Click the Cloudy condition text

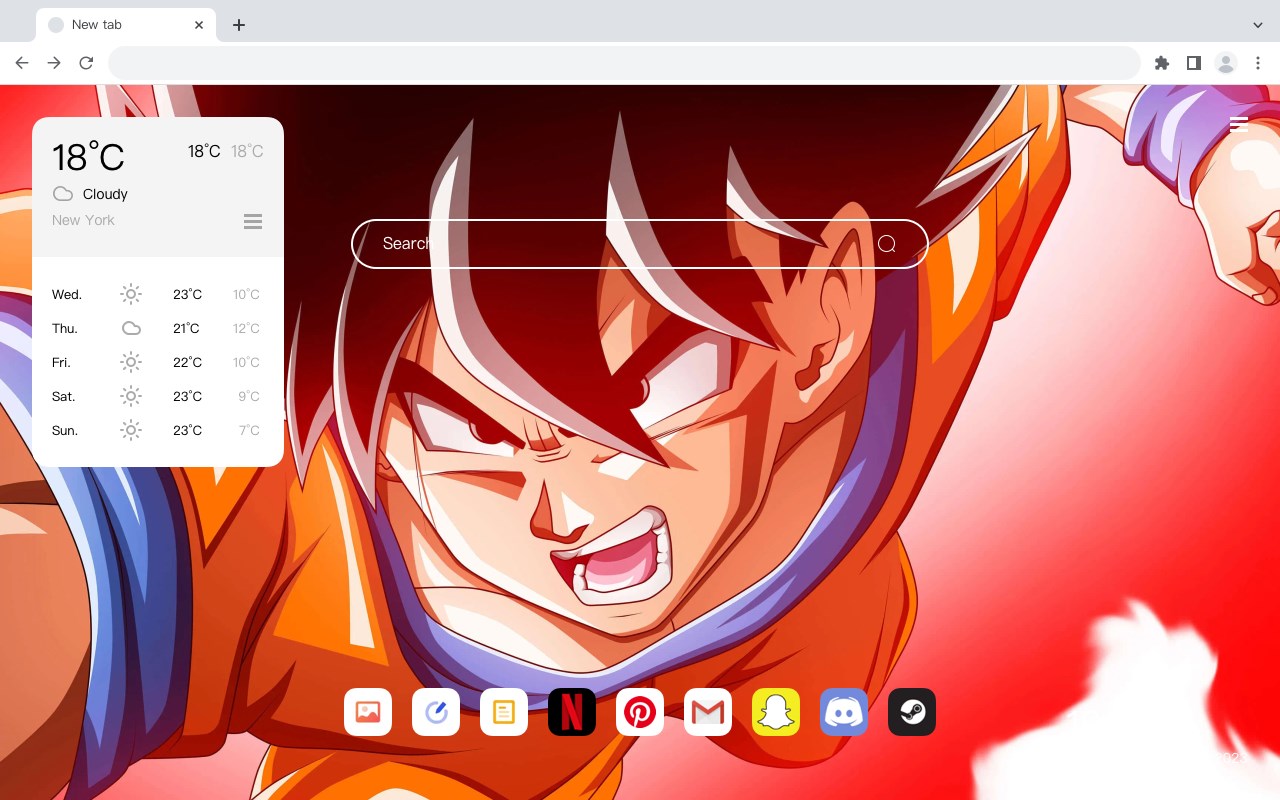(105, 194)
